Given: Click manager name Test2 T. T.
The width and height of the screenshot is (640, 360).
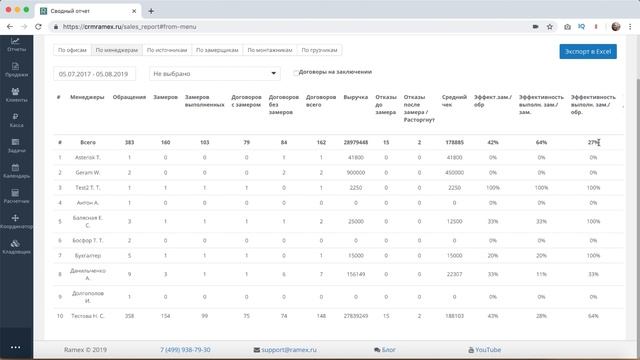Looking at the screenshot, I should 88,188.
